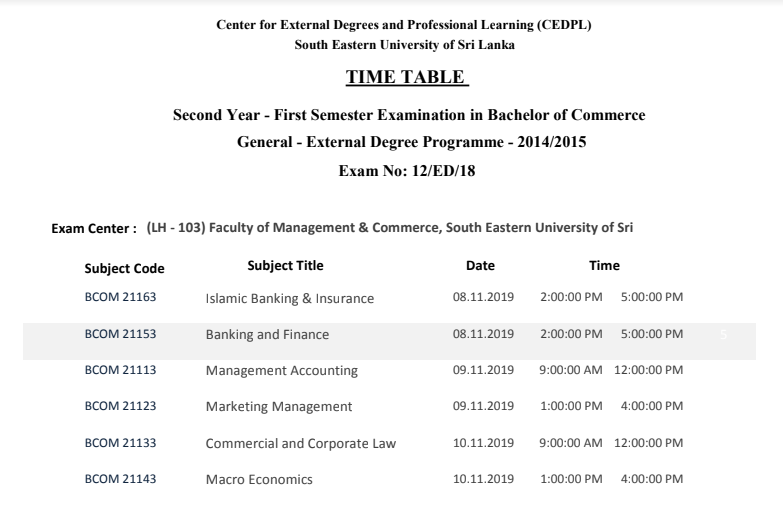Image resolution: width=783 pixels, height=517 pixels.
Task: Click the Subject Title column header
Action: 285,266
